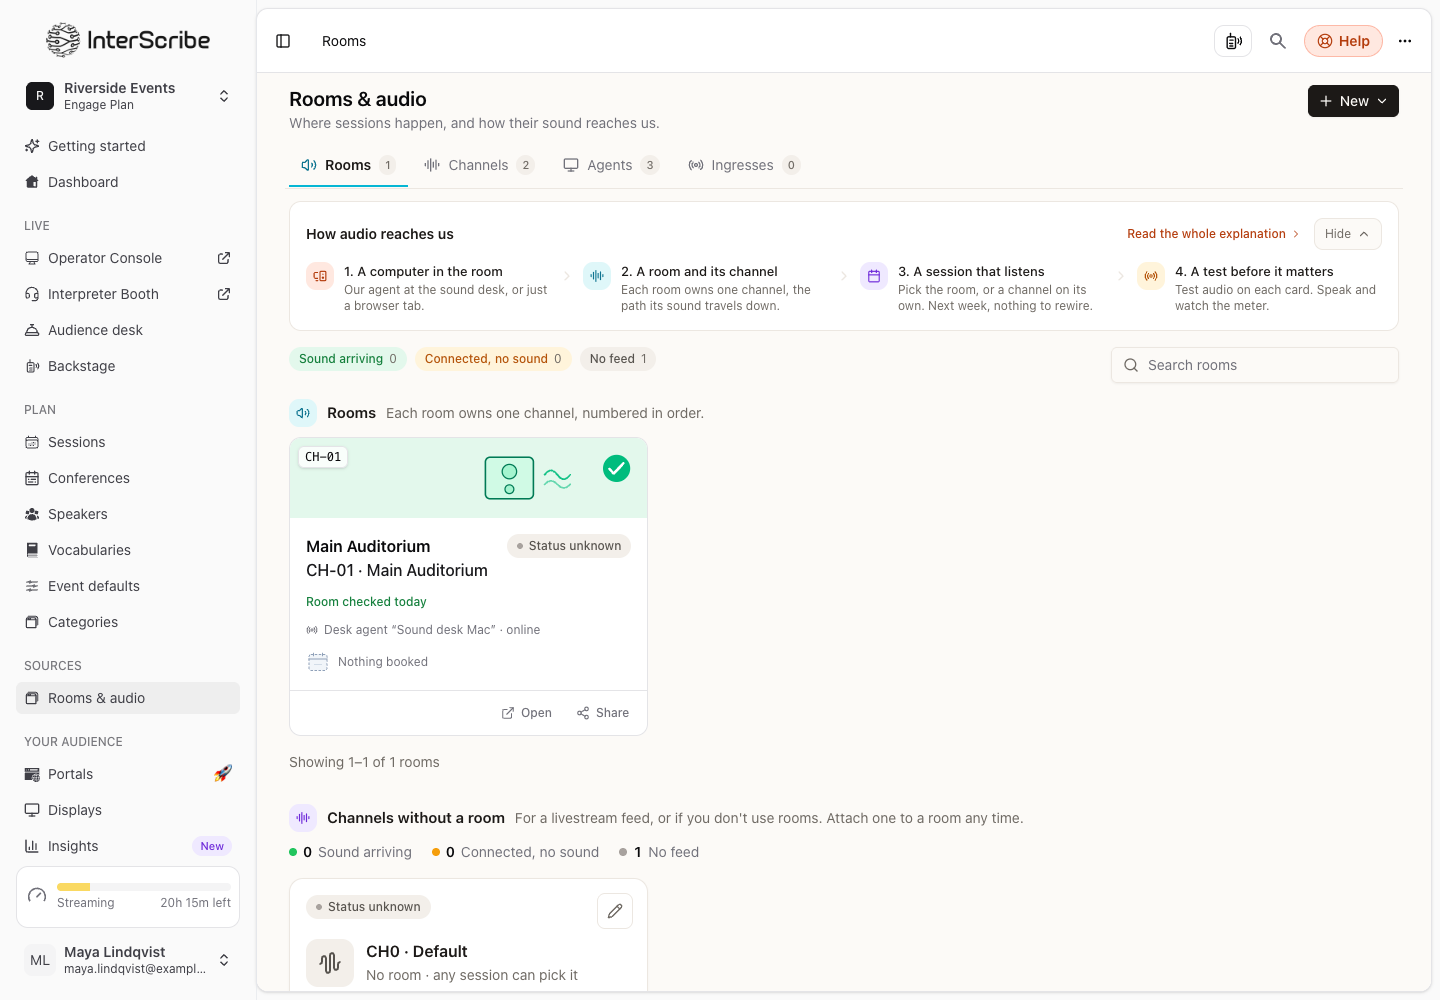Open Operator Console external link icon
This screenshot has height=1000, width=1440.
pyautogui.click(x=224, y=258)
